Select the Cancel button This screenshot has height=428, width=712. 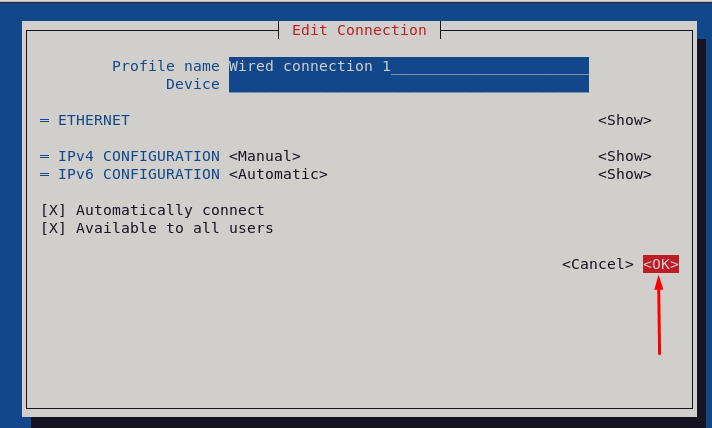598,264
